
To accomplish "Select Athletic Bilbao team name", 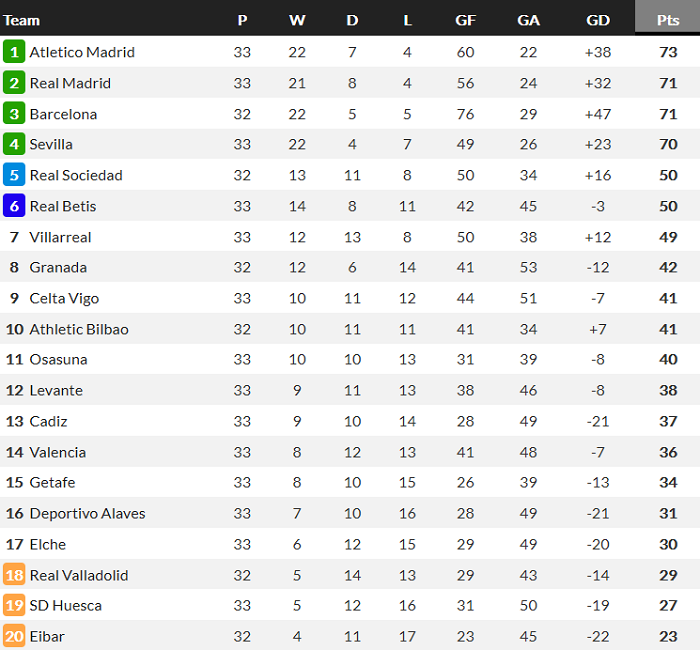I will tap(79, 329).
